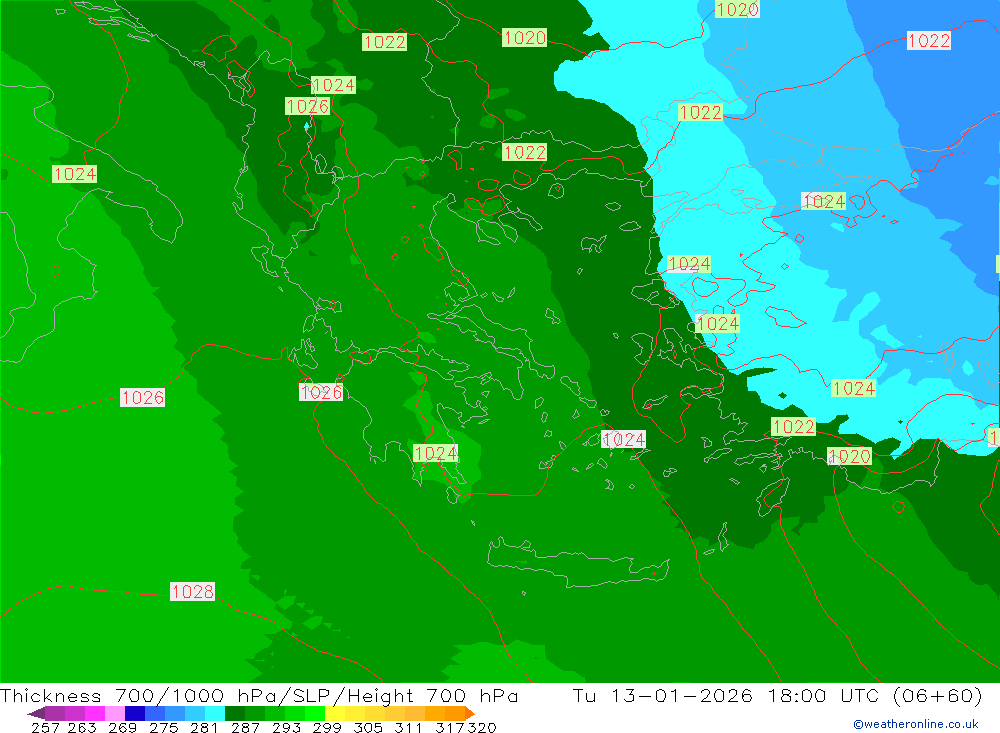Select the chart title starting with Thickness 700/1000
Image resolution: width=1000 pixels, height=733 pixels.
(x=259, y=695)
